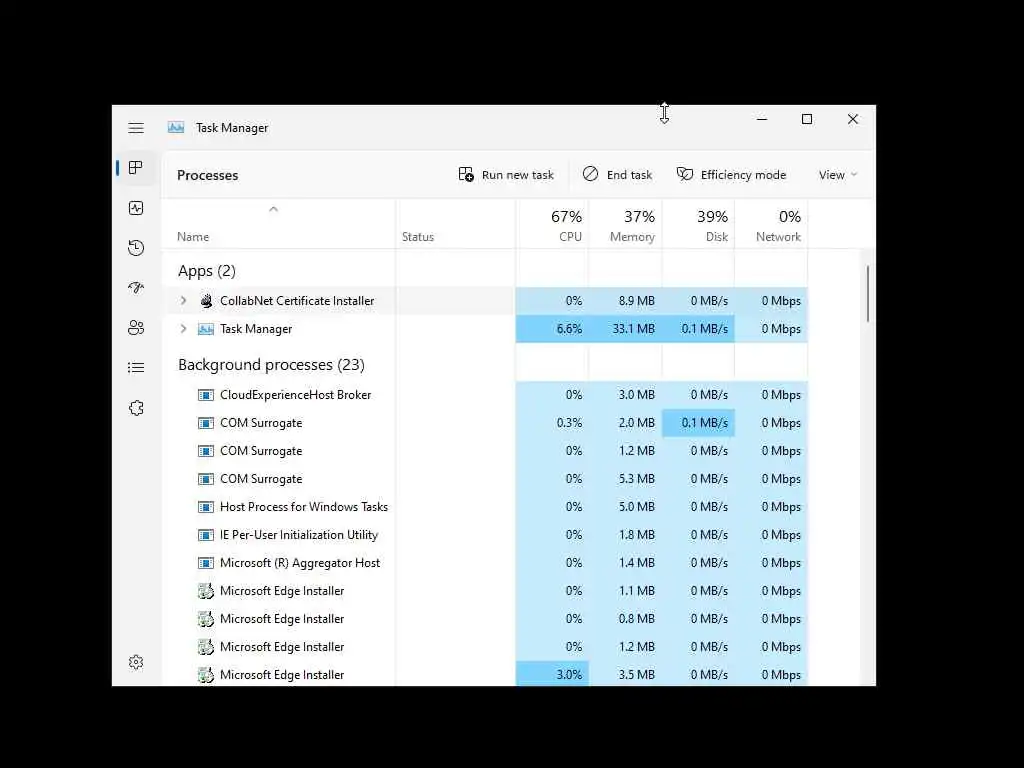
Task: Click the IE Per-User Initialization Utility icon
Action: (206, 535)
